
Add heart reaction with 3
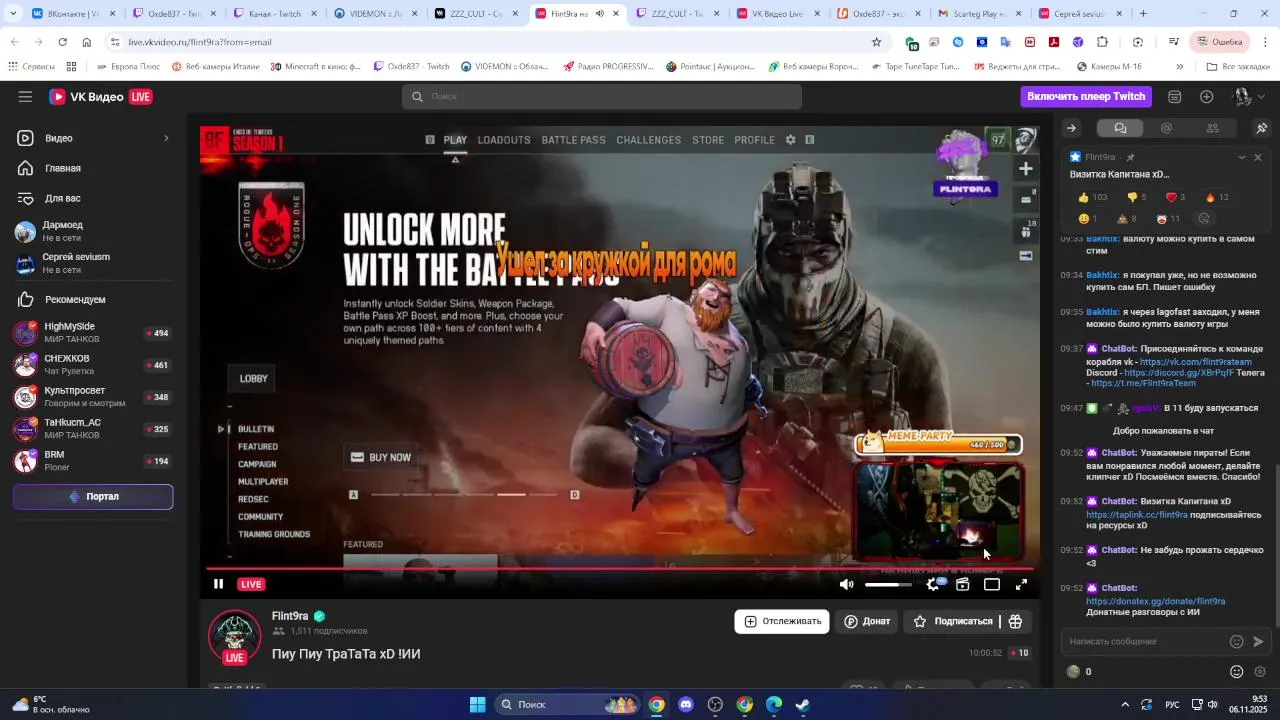coord(1175,197)
